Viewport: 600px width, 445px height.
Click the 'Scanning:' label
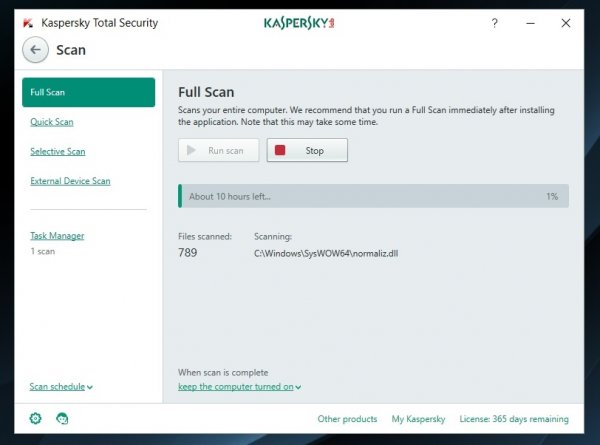tap(273, 236)
